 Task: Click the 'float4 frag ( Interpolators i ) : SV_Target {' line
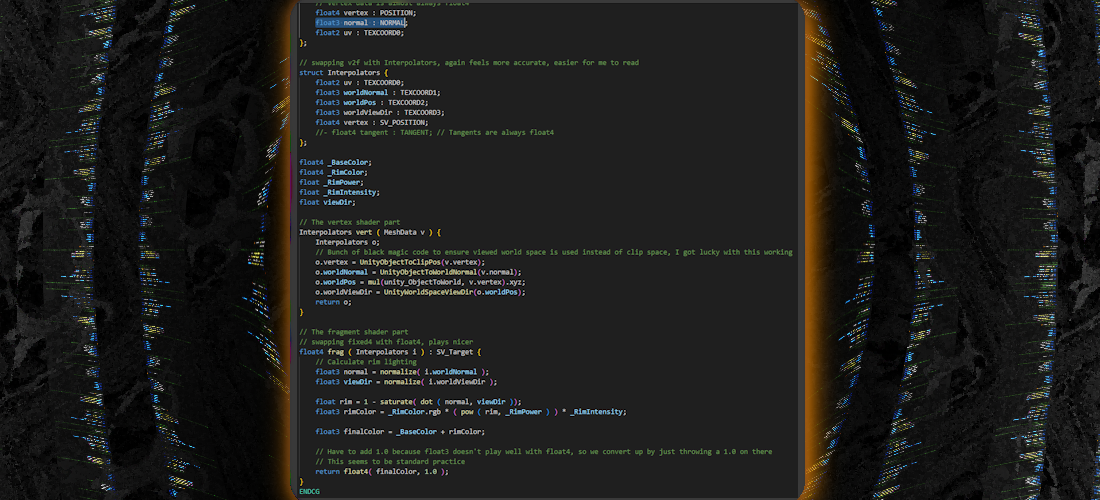390,352
